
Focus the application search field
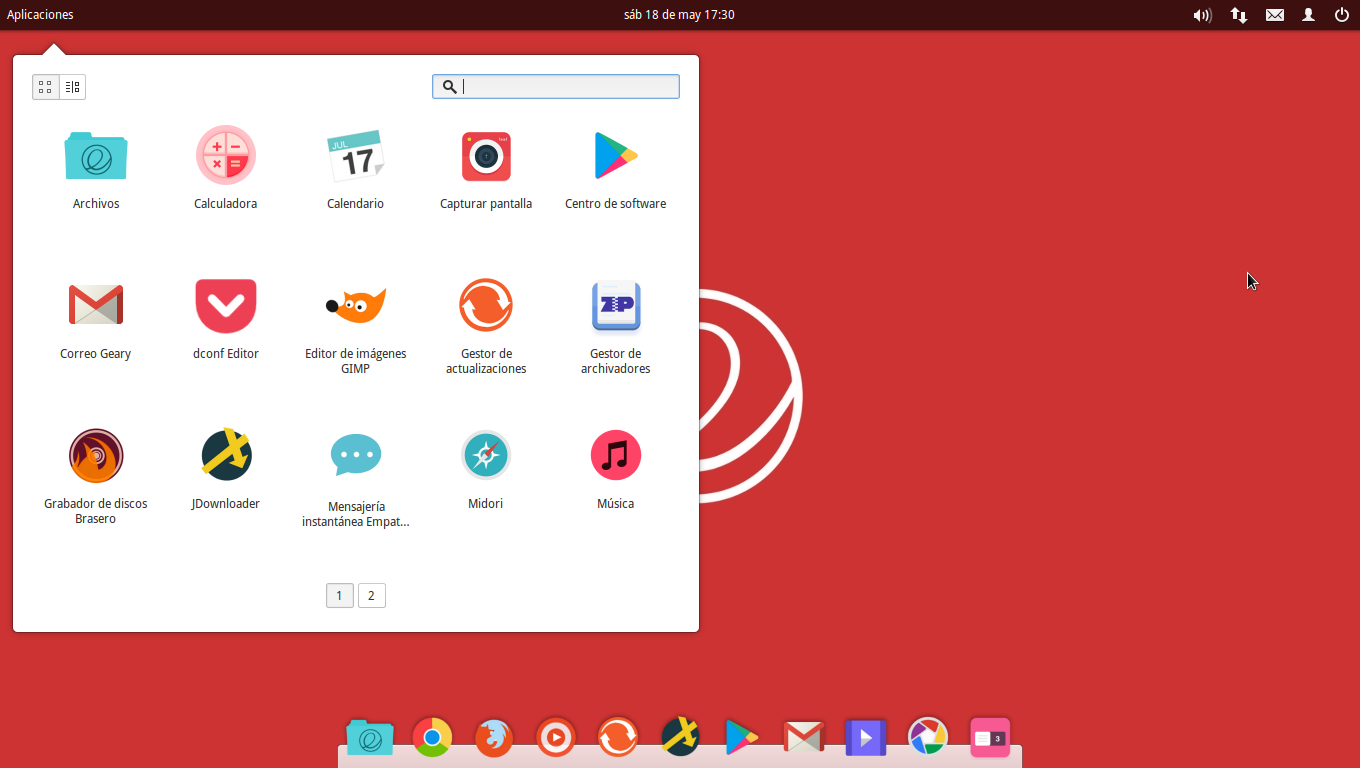click(556, 87)
